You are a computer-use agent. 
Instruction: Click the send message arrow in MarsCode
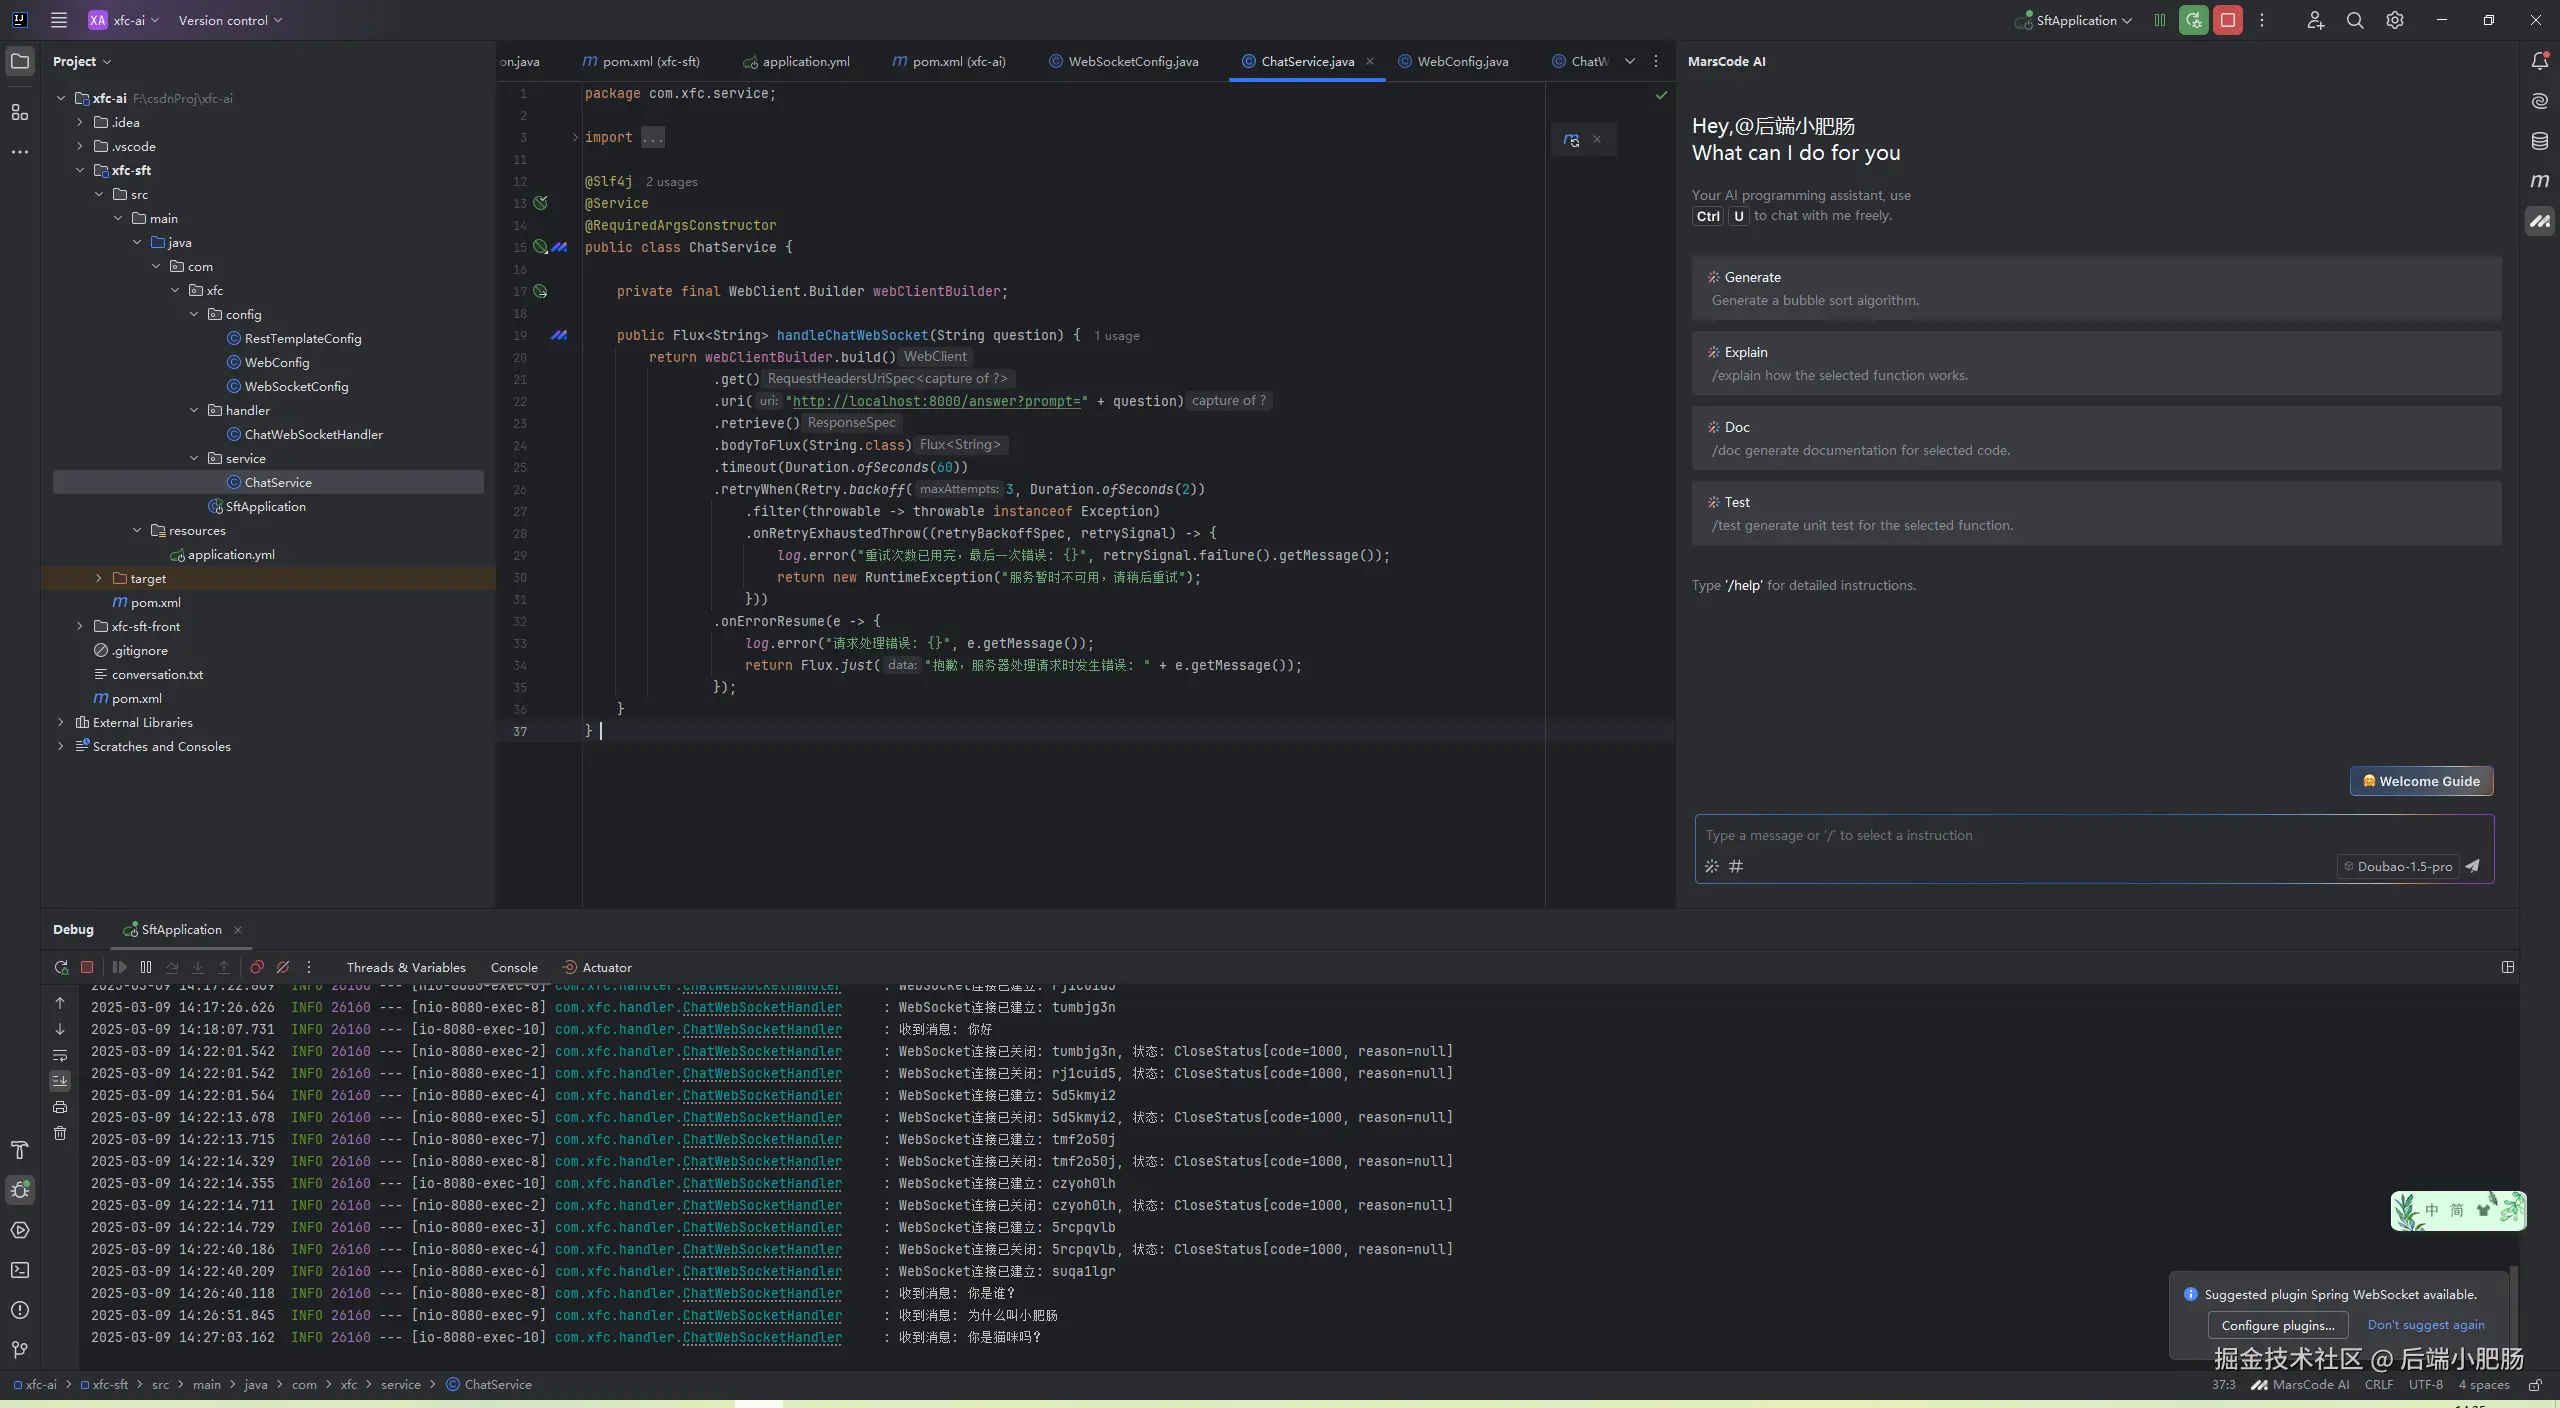tap(2472, 866)
